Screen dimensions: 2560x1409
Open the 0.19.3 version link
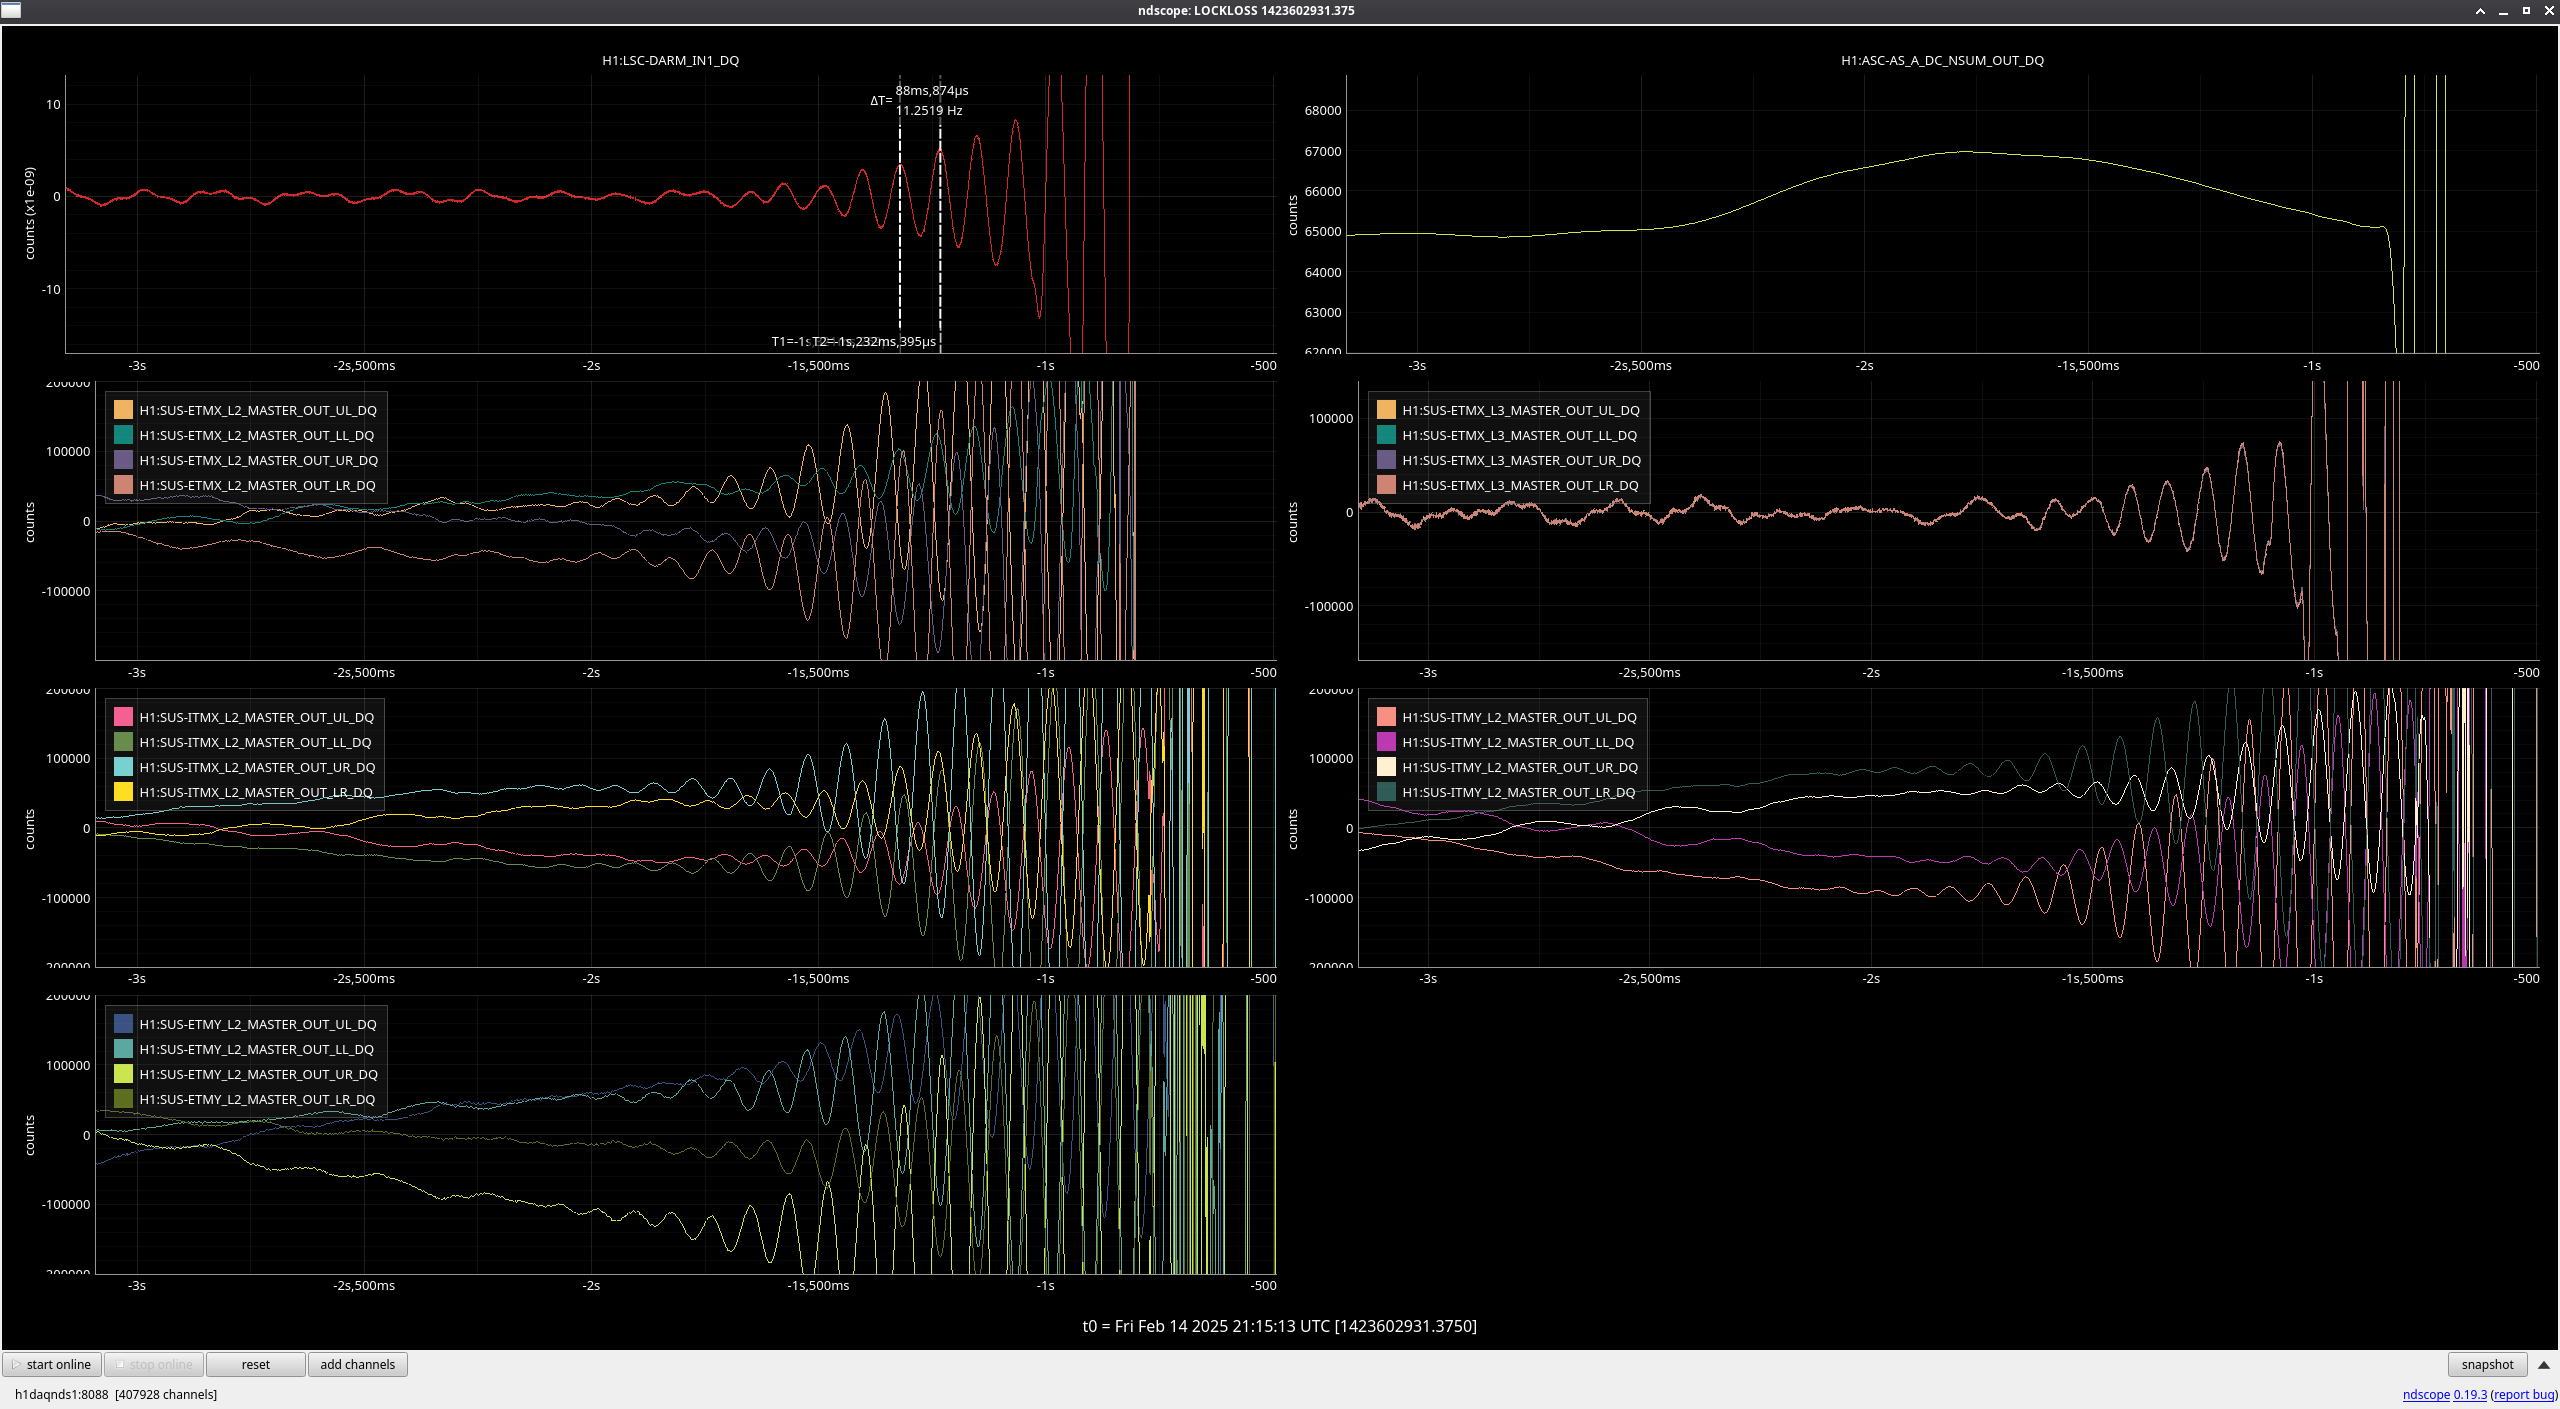[2470, 1394]
